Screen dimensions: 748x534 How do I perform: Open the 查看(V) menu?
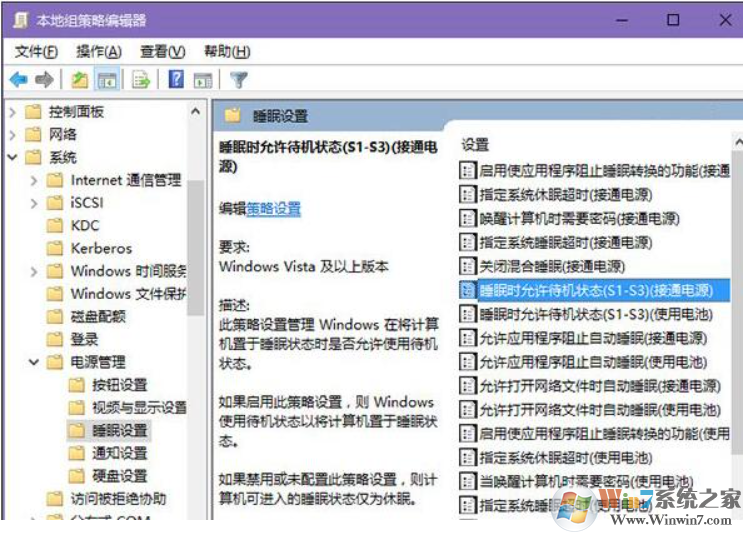(163, 52)
